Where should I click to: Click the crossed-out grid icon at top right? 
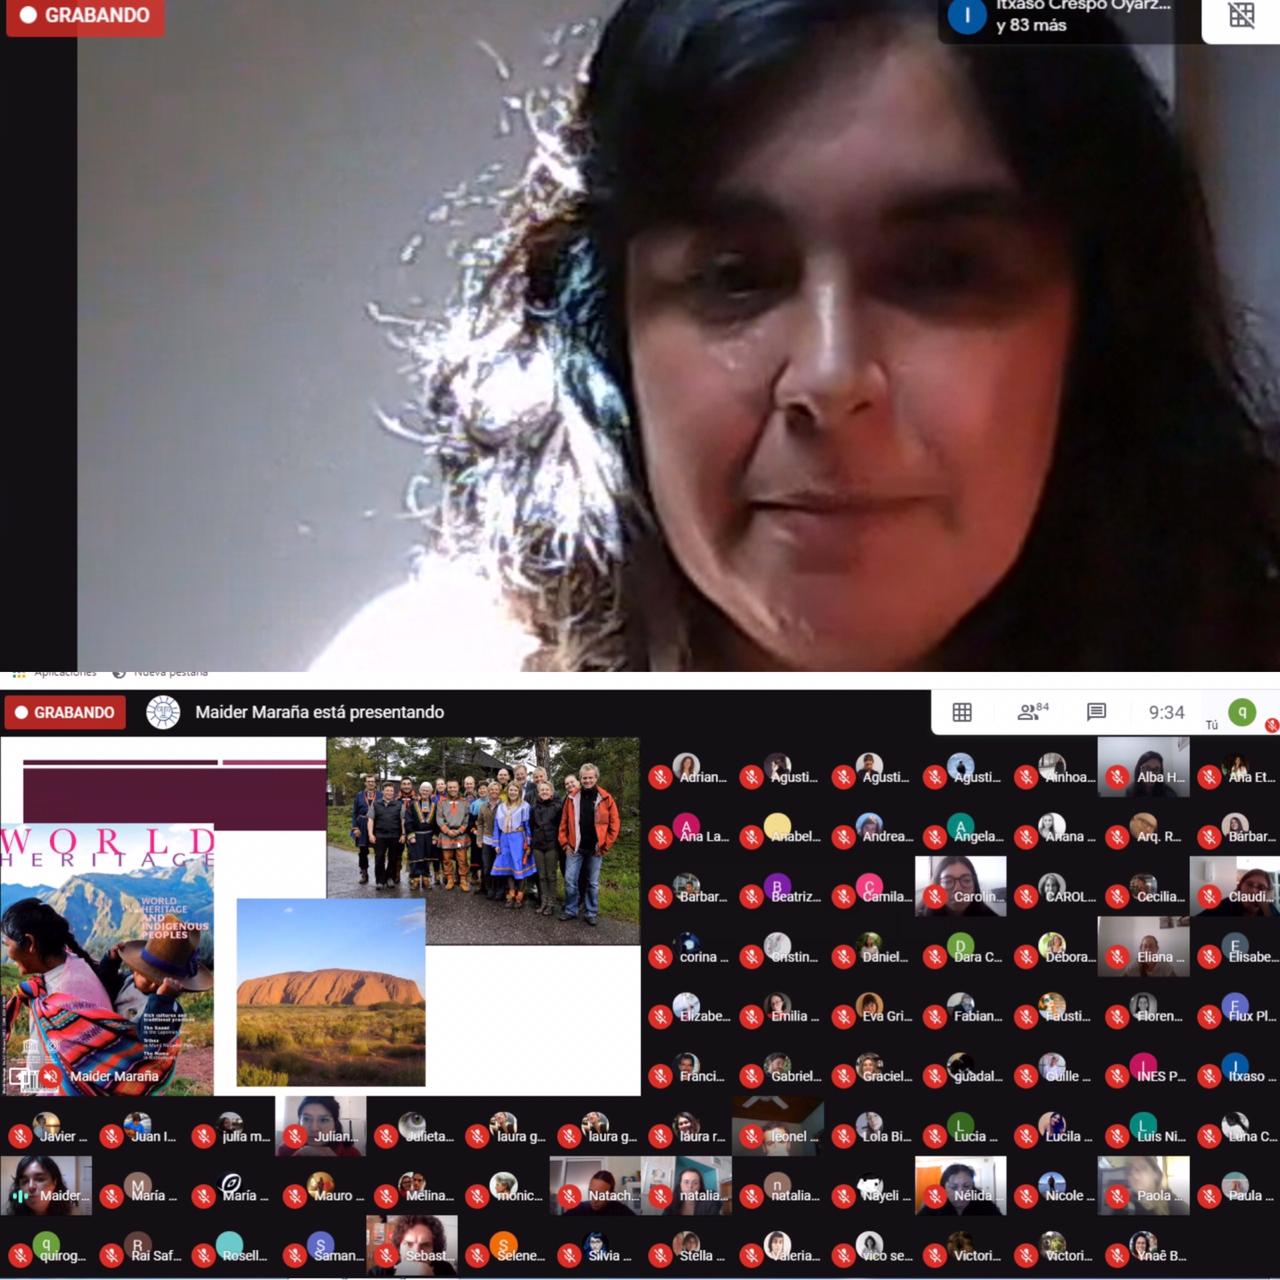[x=1241, y=16]
